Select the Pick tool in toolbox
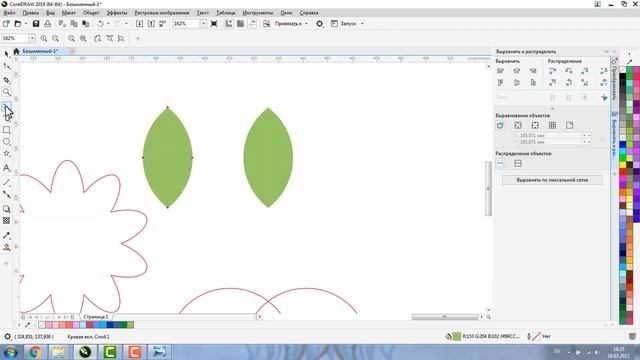640x360 pixels. (7, 54)
